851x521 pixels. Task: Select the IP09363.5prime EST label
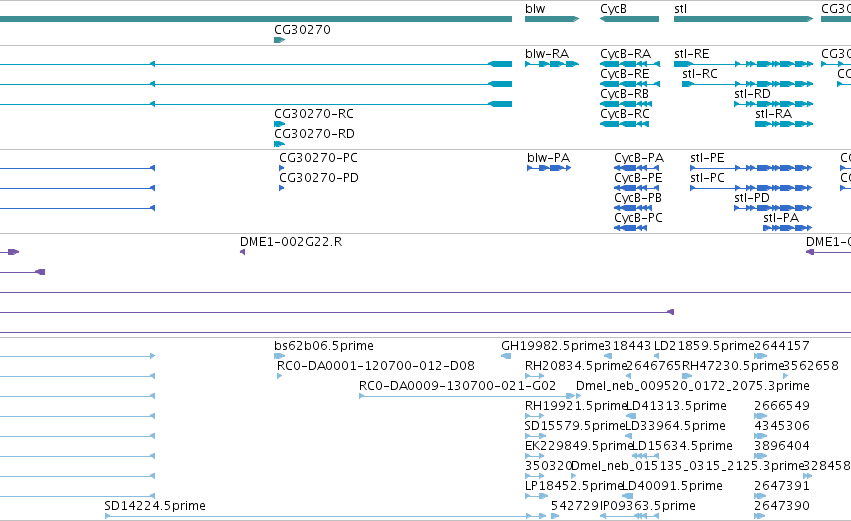click(x=647, y=506)
